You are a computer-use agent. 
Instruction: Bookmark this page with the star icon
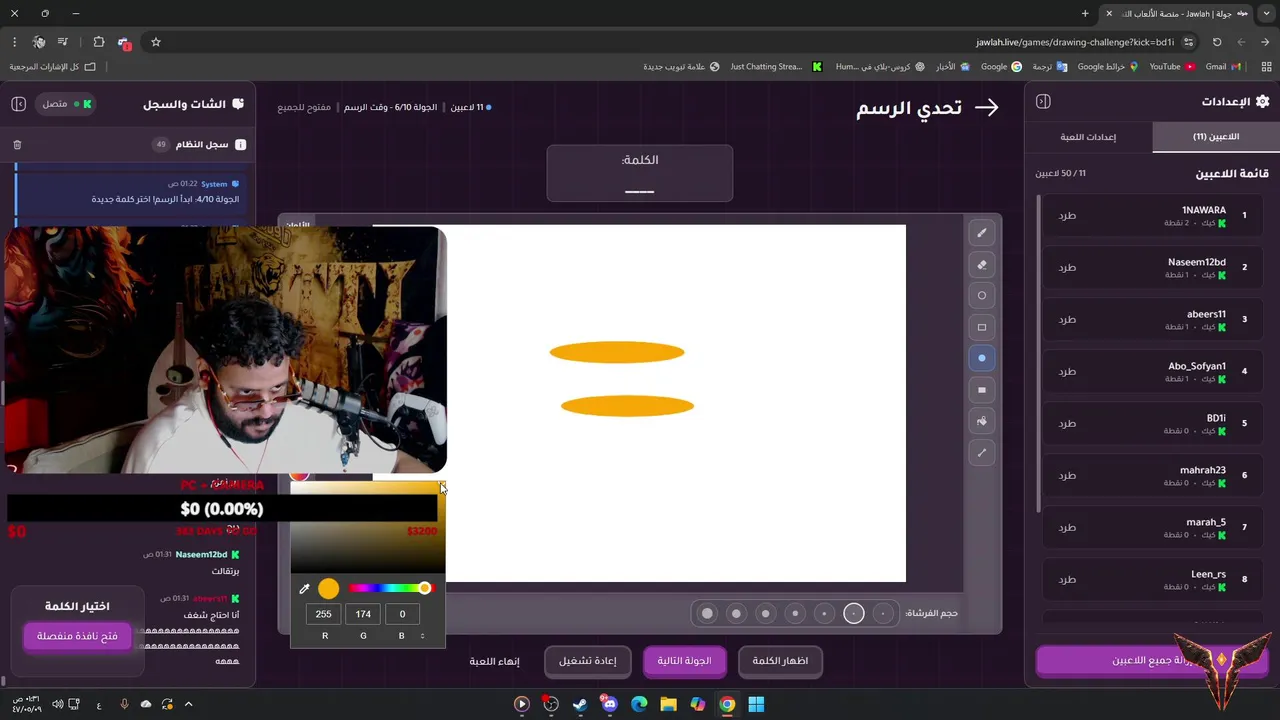[x=156, y=42]
